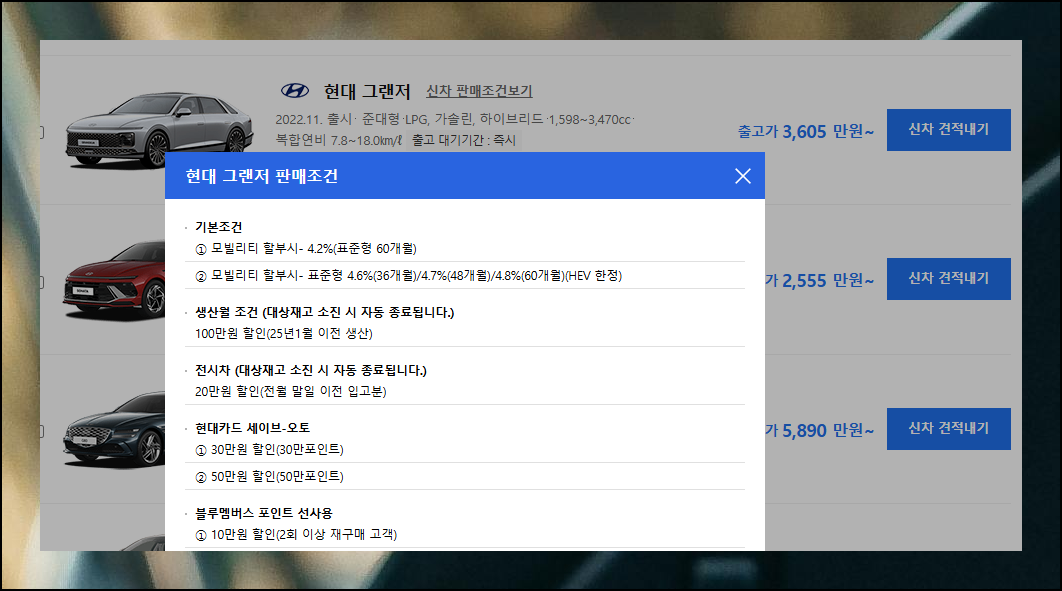Click the 생산월 조건 heading
This screenshot has height=591, width=1062.
click(x=324, y=312)
